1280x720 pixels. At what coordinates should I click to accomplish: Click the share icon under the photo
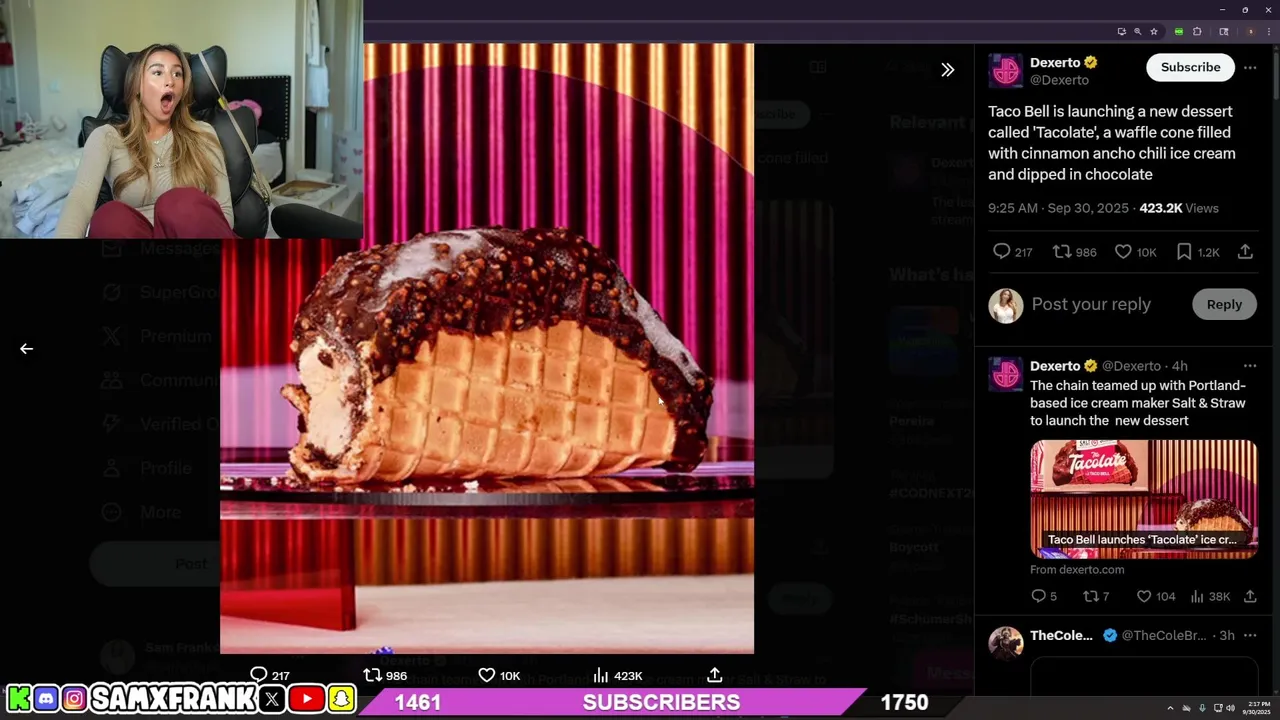(x=714, y=675)
